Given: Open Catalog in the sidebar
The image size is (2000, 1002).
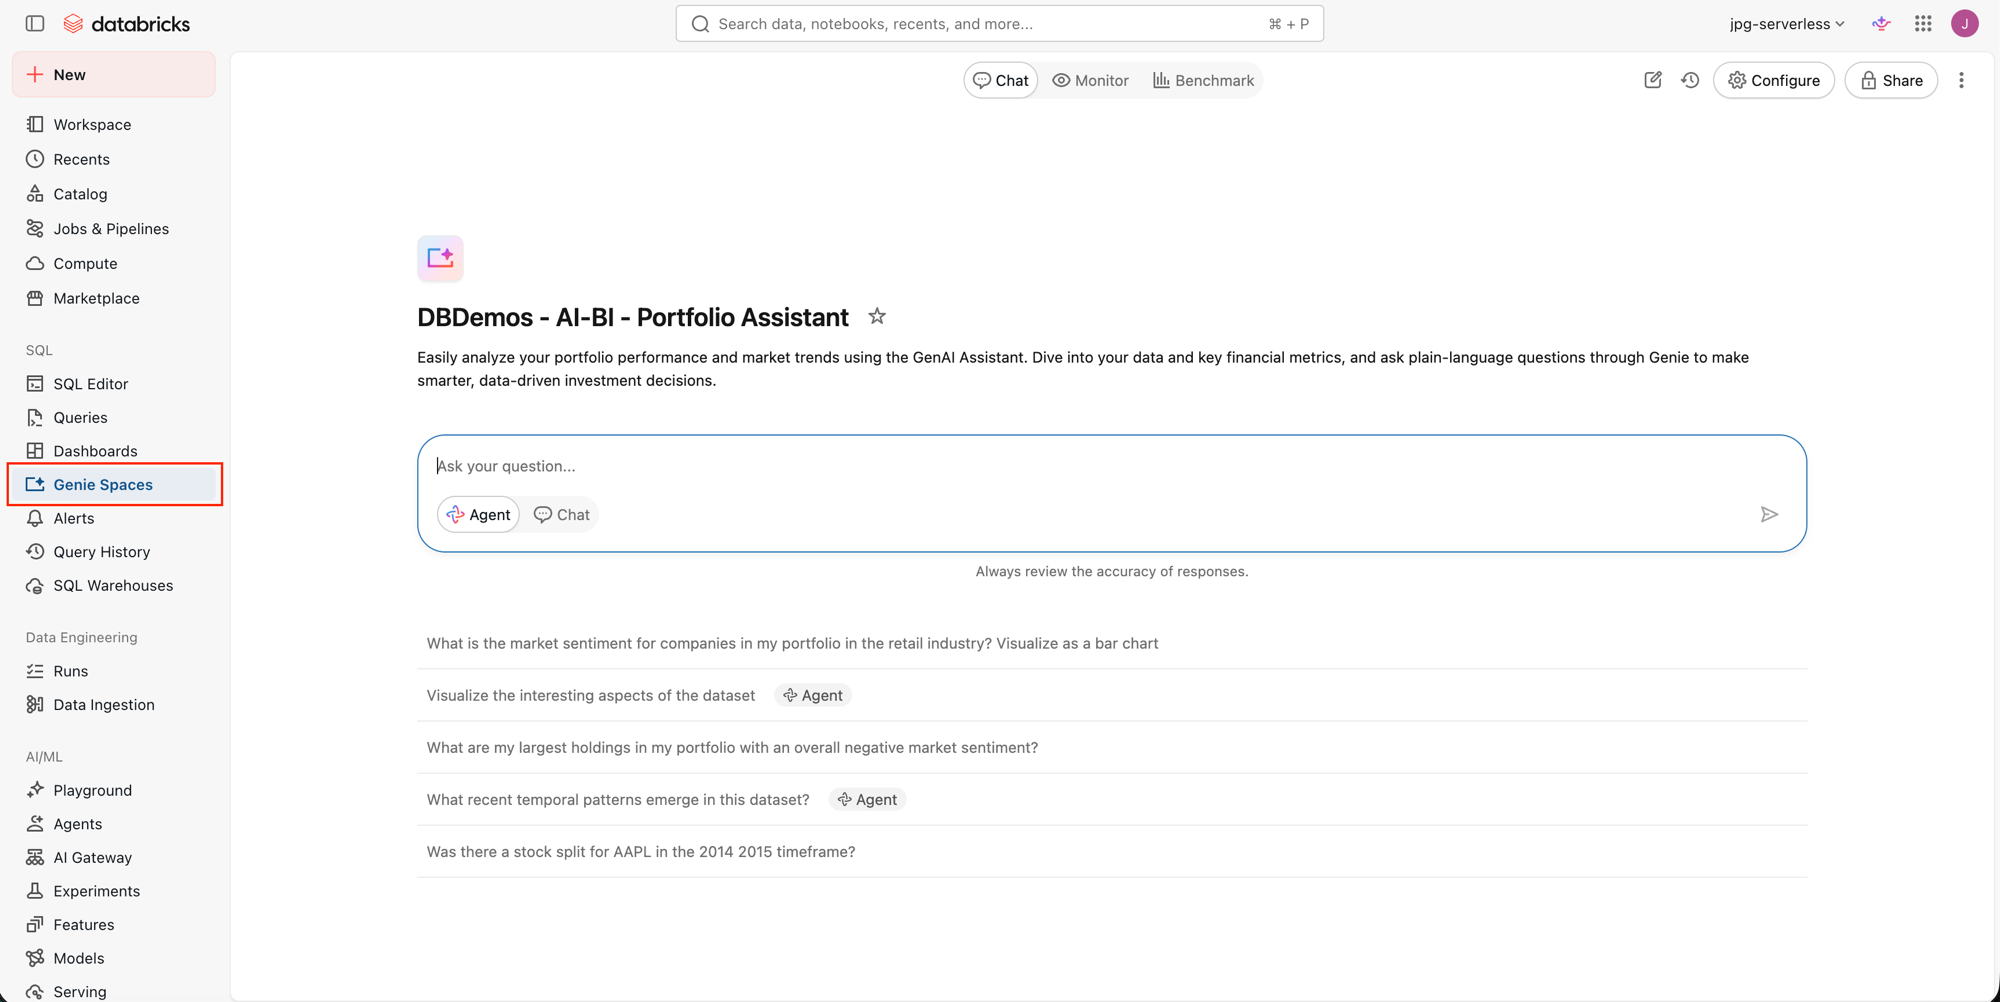Looking at the screenshot, I should pos(114,194).
